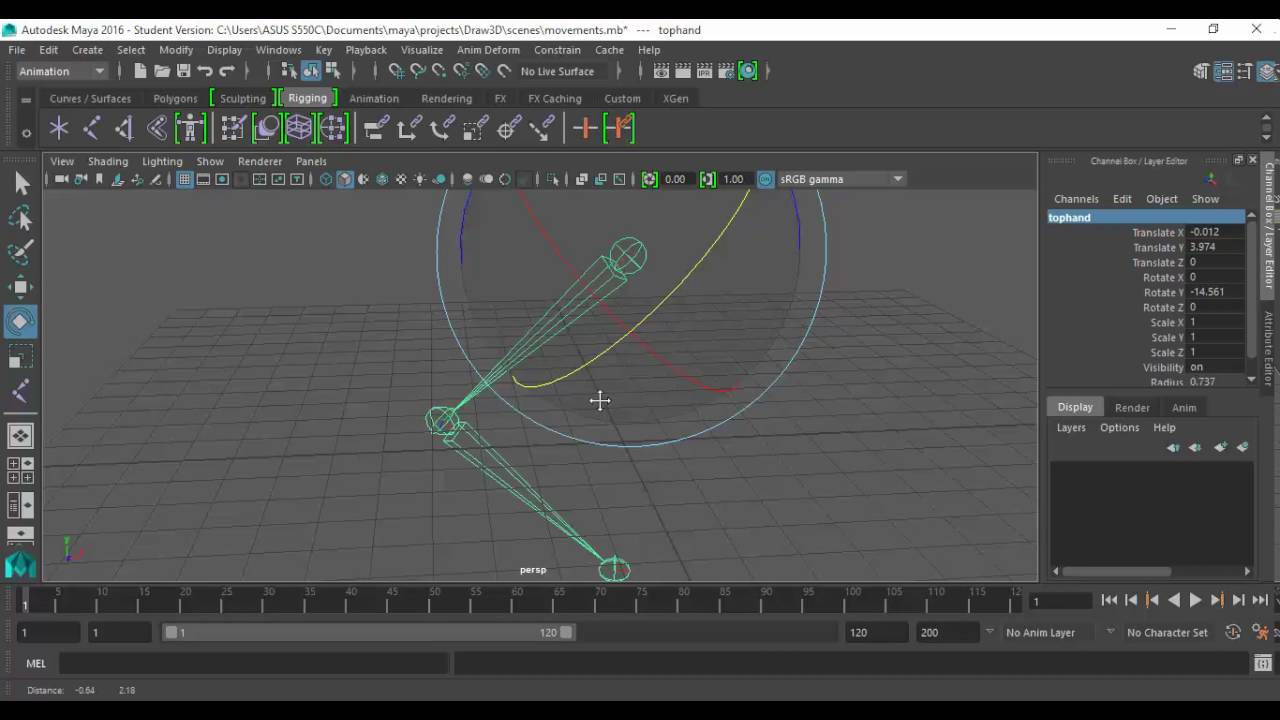Viewport: 1280px width, 720px height.
Task: Click the time range slider bar
Action: click(368, 632)
